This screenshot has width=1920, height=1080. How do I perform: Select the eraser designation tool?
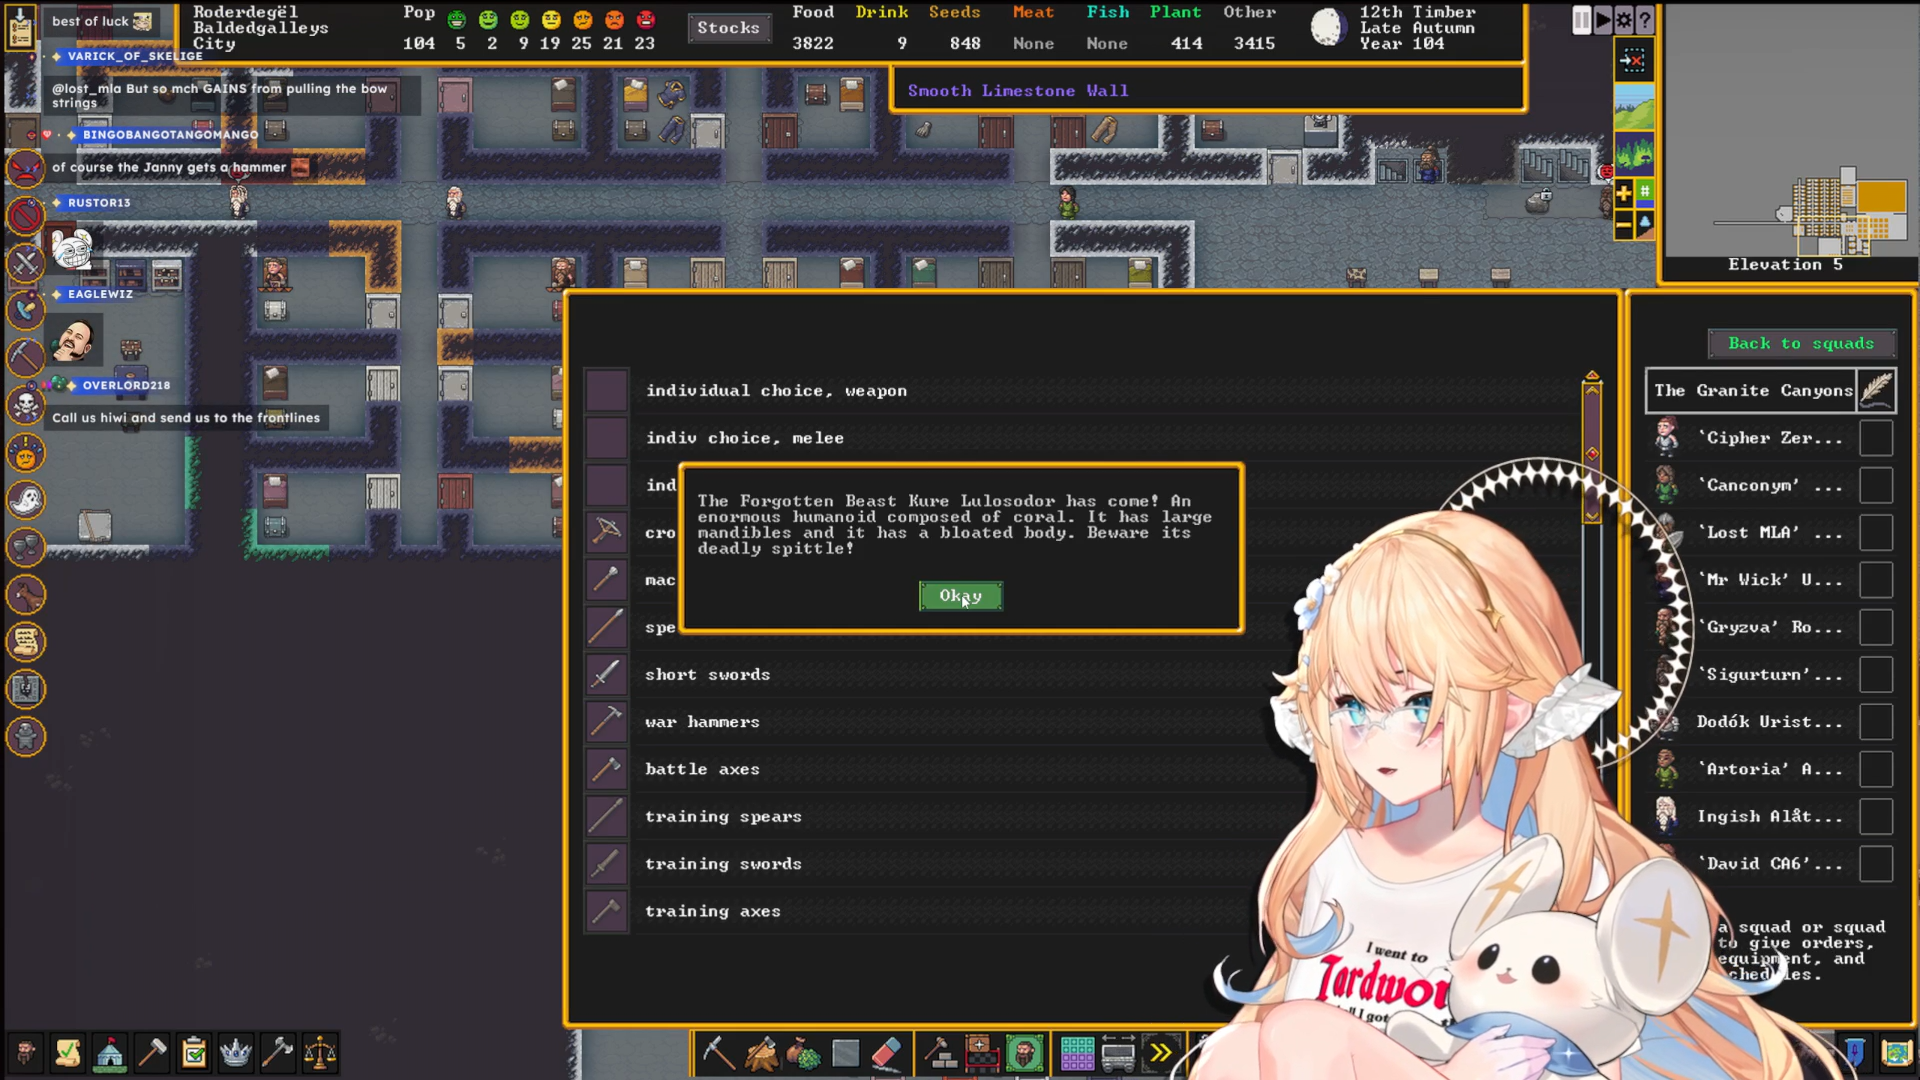(x=887, y=1053)
